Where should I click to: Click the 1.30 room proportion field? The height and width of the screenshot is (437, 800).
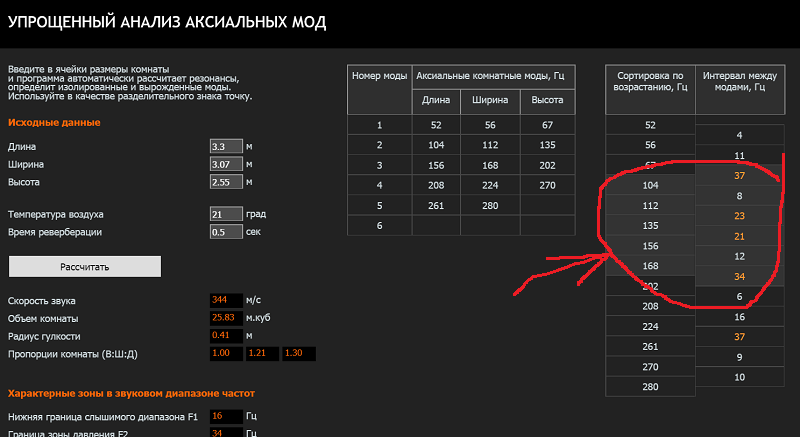click(x=299, y=354)
